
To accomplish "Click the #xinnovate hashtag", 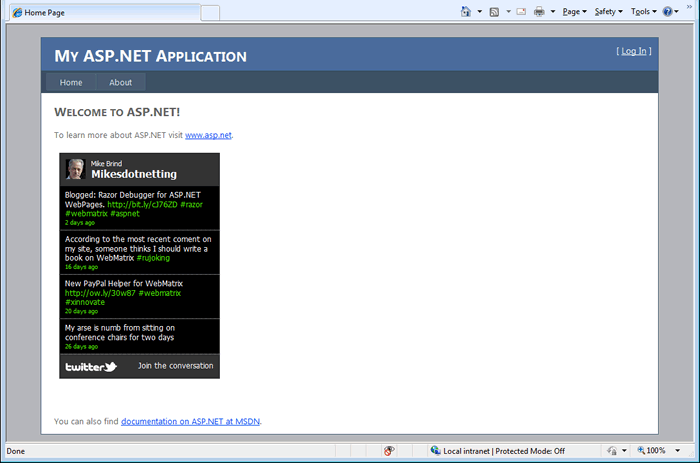I will pos(85,302).
